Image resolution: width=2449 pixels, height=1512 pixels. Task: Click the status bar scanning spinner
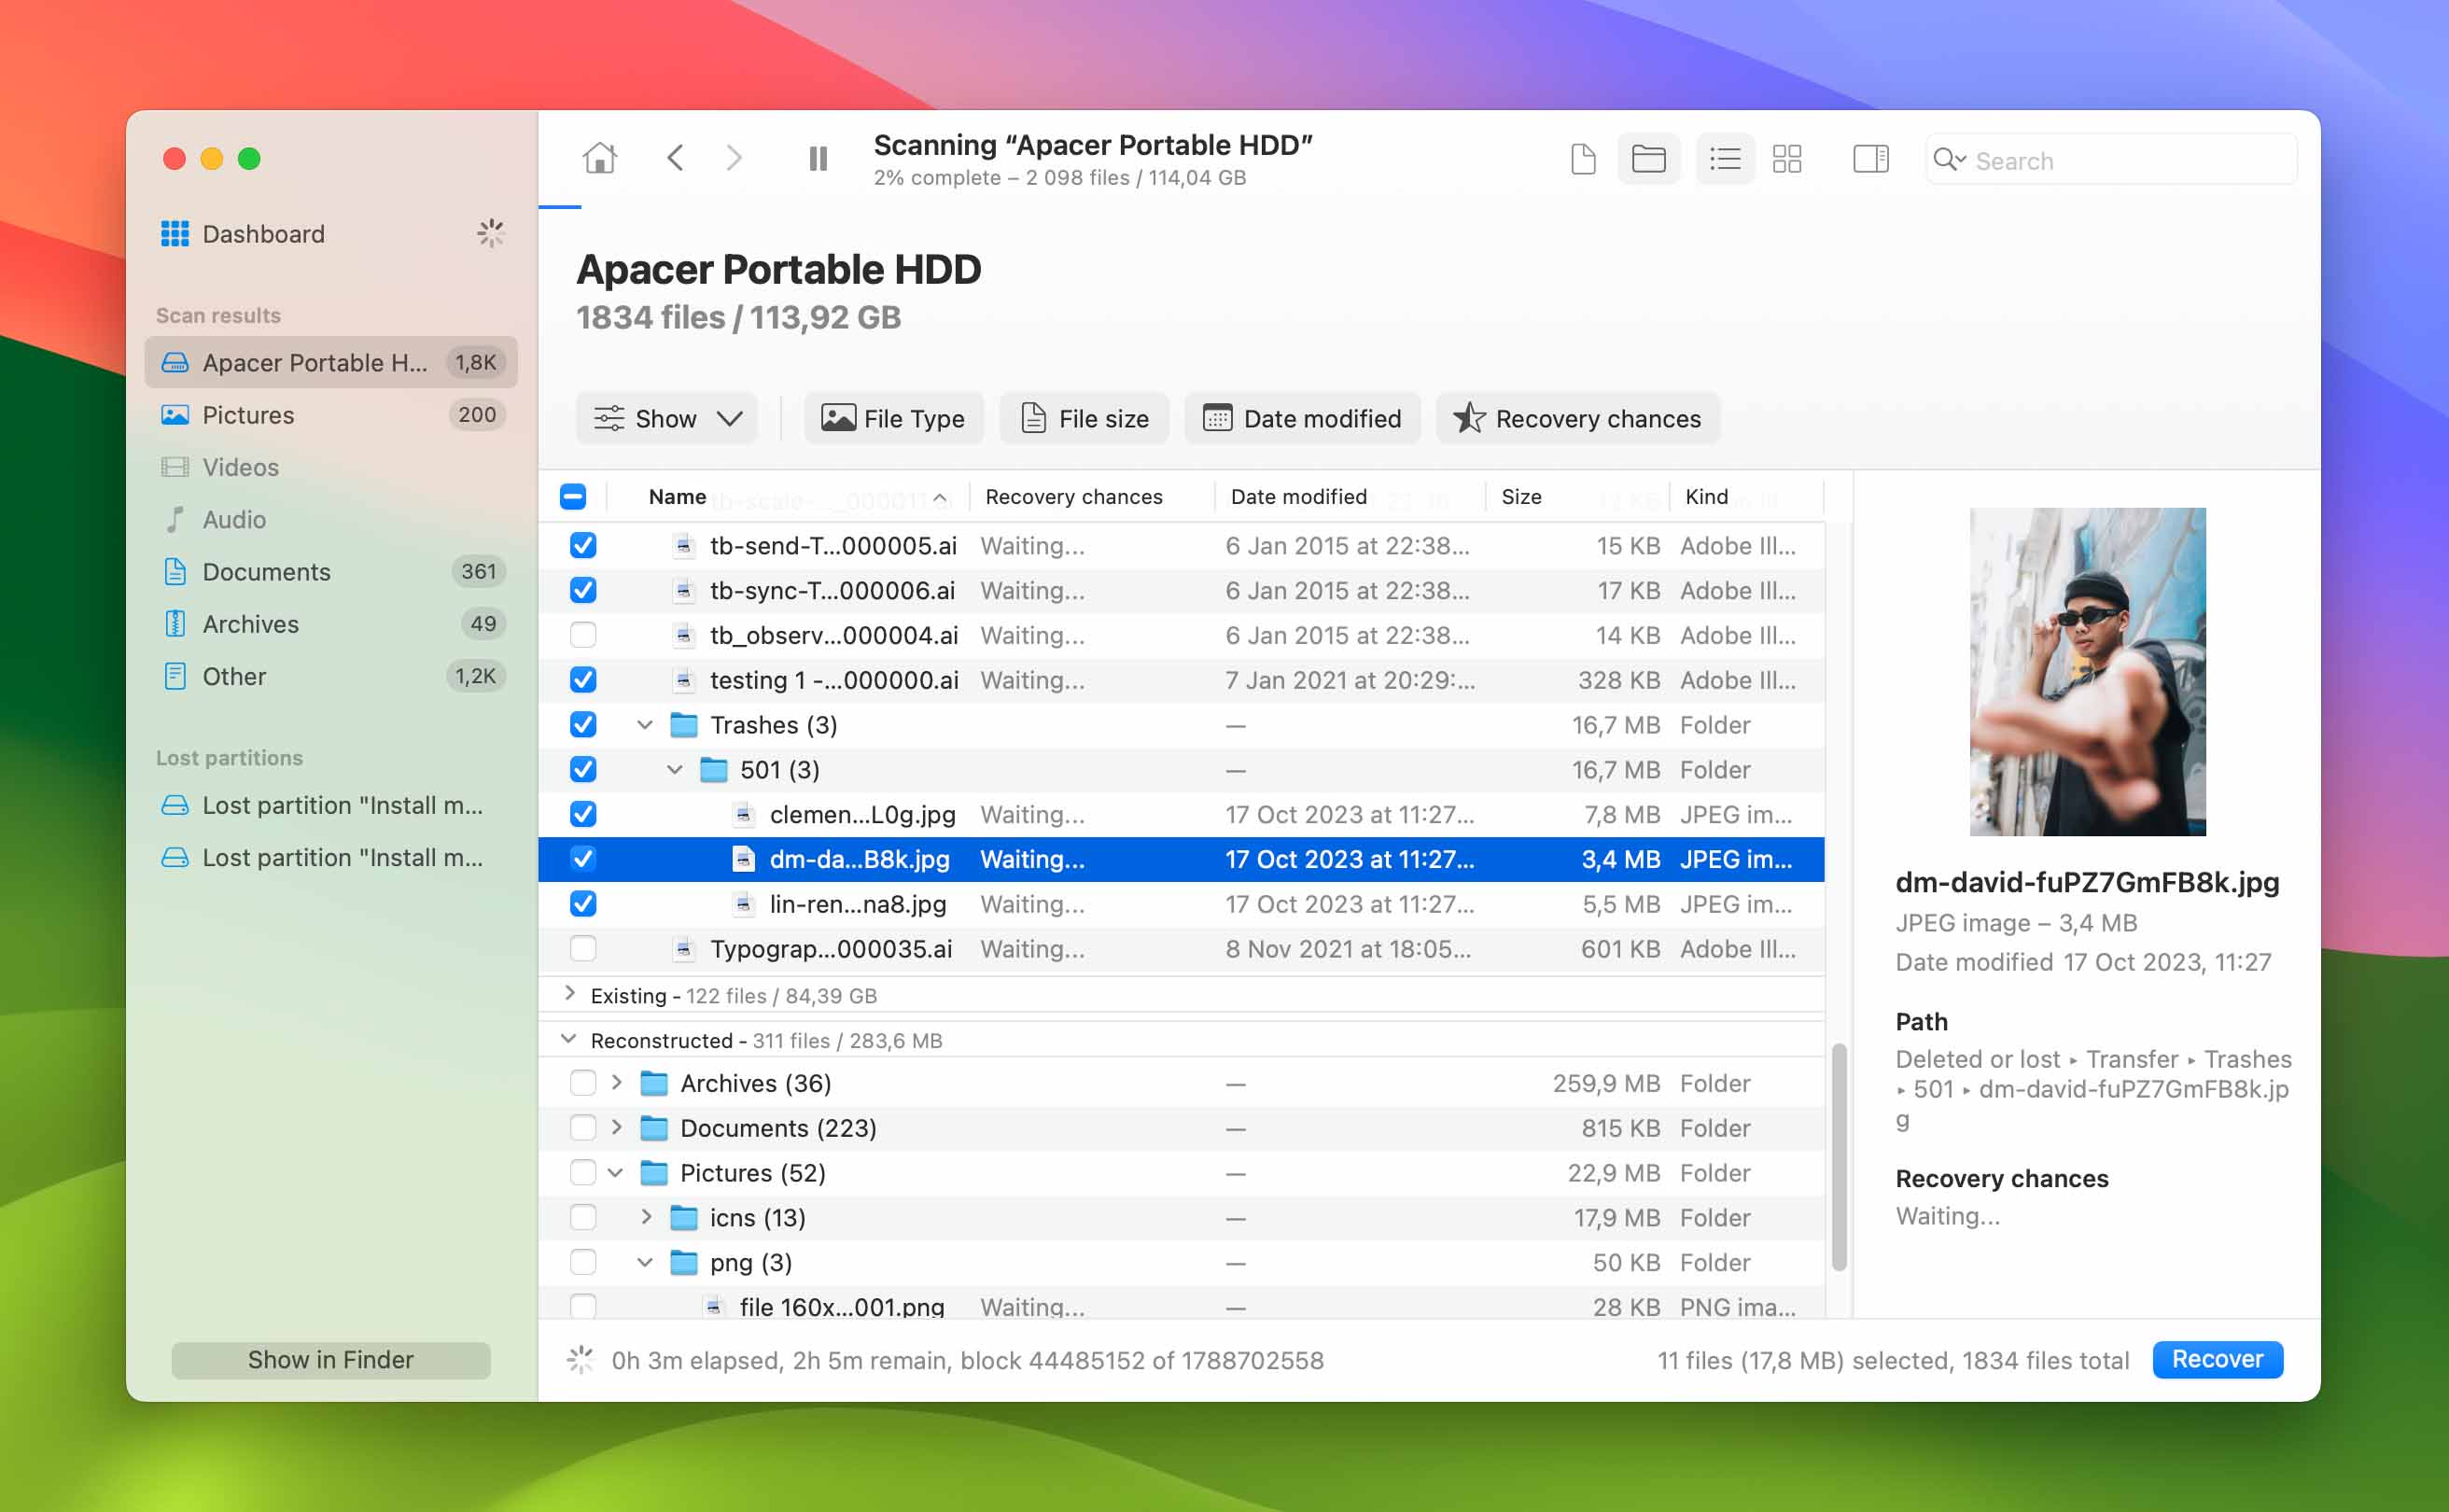coord(581,1359)
